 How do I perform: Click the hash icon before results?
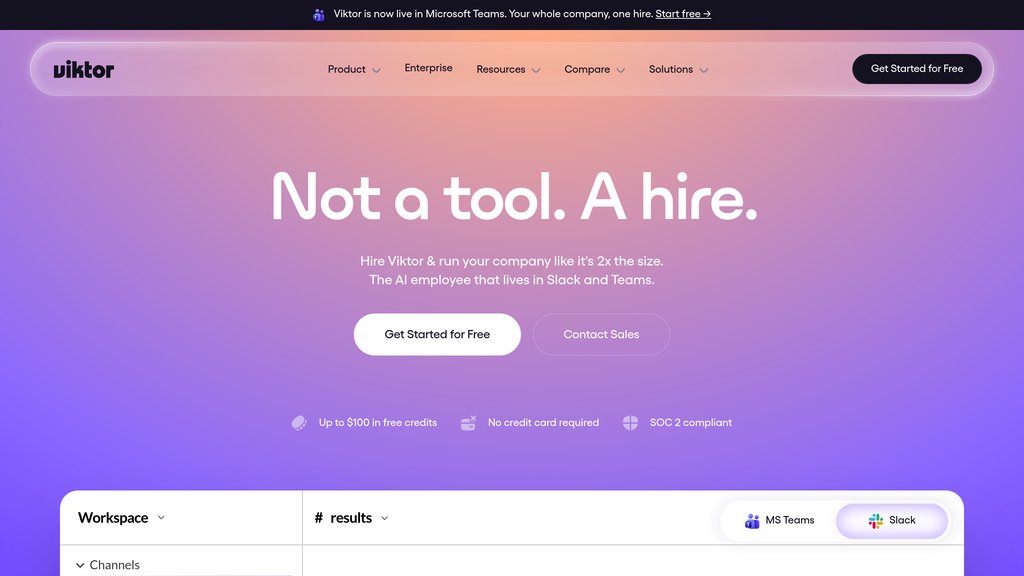(x=319, y=518)
